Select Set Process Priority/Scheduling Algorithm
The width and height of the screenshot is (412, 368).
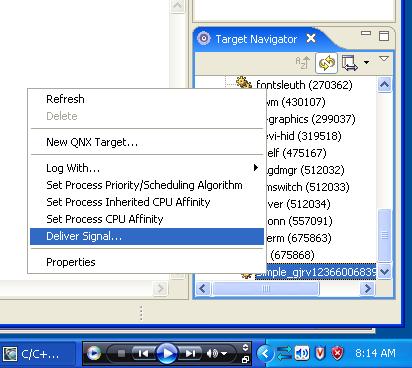point(147,185)
